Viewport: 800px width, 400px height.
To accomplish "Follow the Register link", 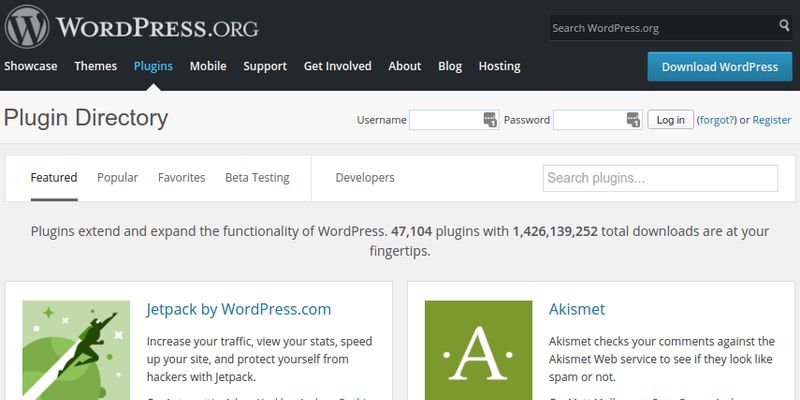I will coord(771,120).
